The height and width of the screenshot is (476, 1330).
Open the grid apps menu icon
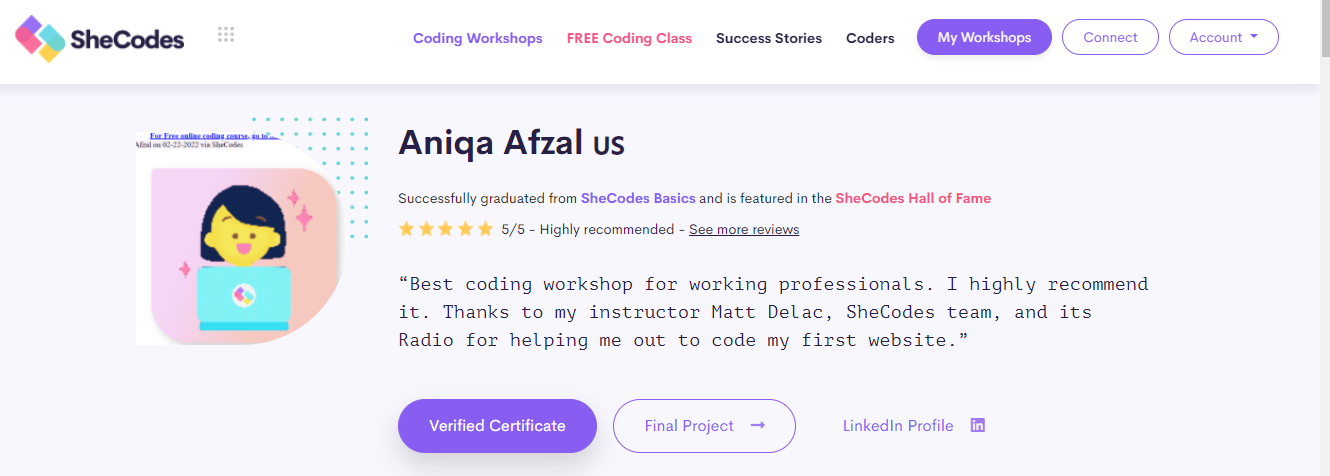pyautogui.click(x=226, y=34)
